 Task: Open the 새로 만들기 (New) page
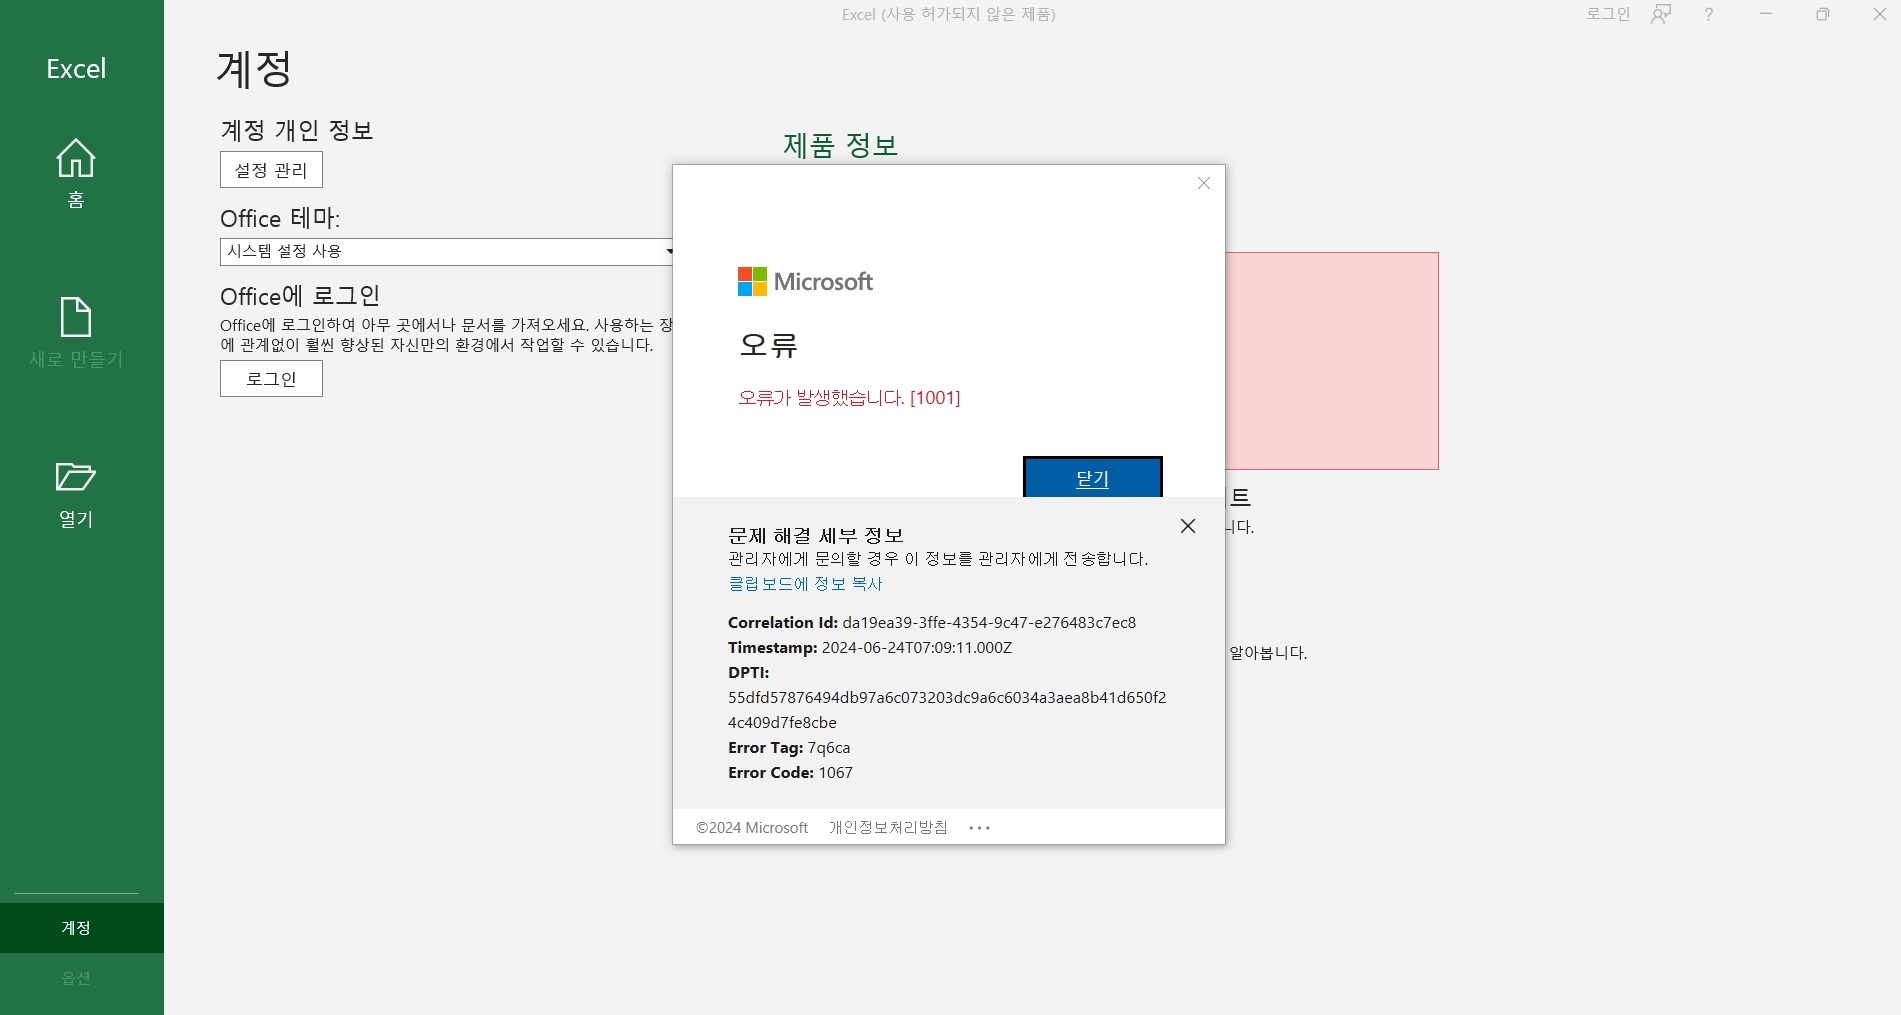76,333
